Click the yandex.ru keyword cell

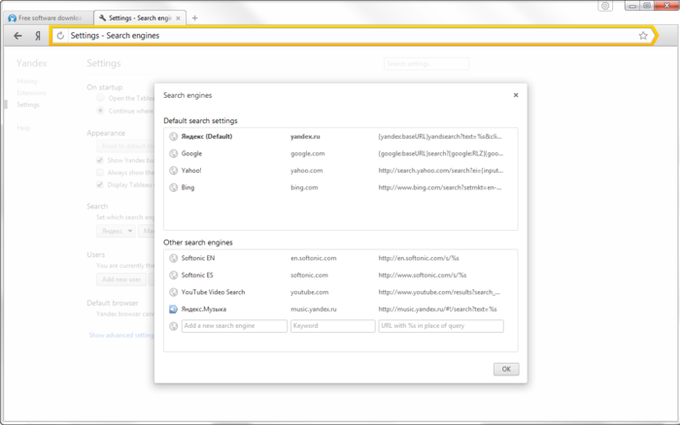[305, 137]
